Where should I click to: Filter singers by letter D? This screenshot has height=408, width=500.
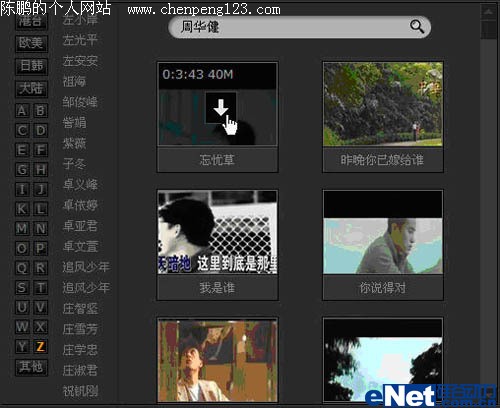[41, 130]
